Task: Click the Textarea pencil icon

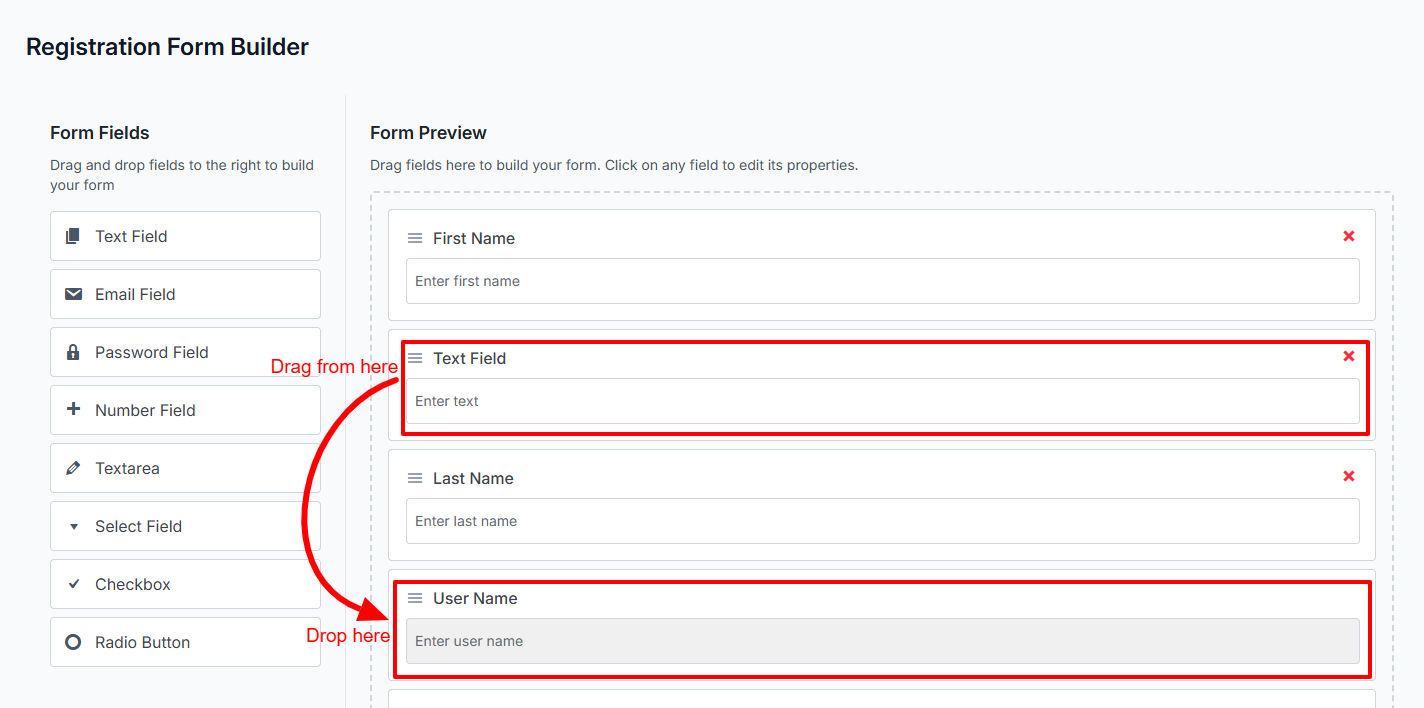Action: 73,468
